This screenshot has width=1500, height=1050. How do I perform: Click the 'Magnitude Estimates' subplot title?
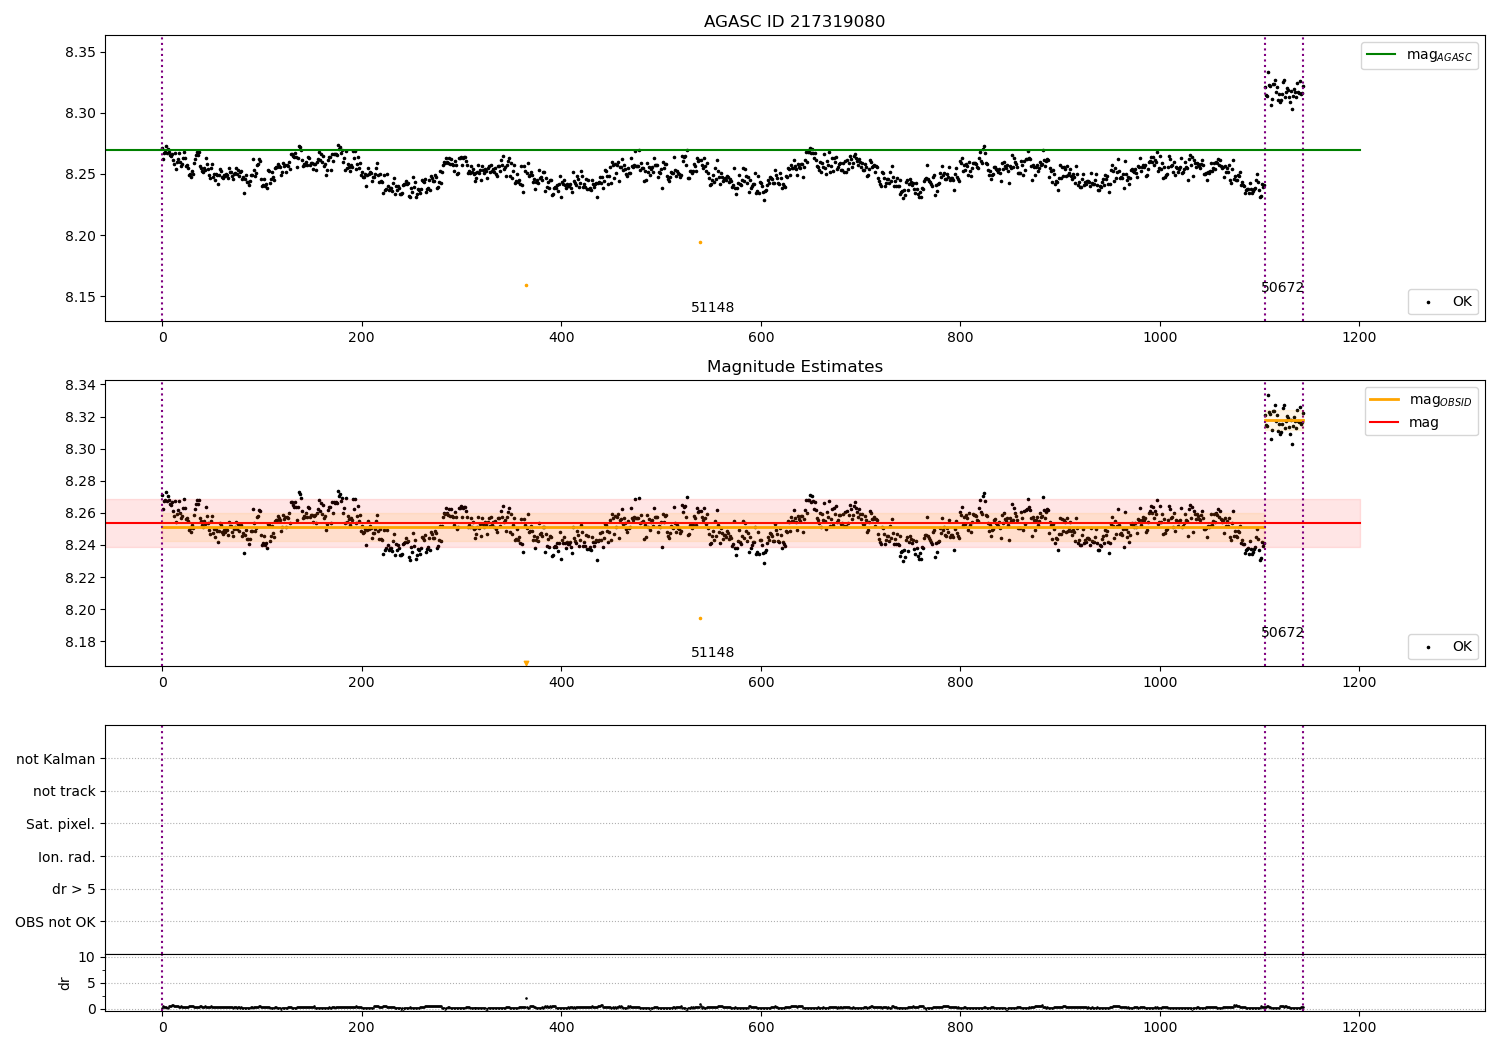coord(794,367)
